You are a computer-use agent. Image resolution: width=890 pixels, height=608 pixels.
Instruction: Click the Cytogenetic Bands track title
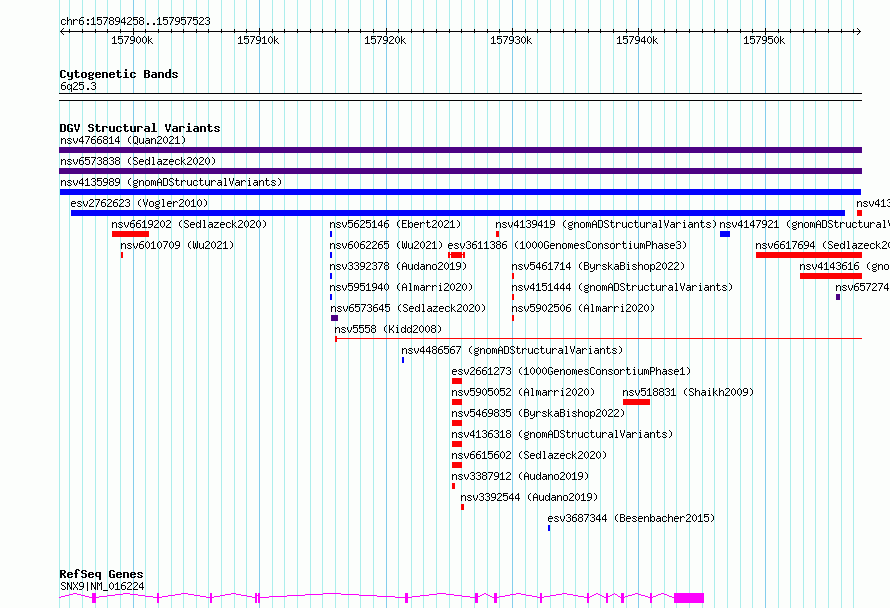(x=119, y=74)
